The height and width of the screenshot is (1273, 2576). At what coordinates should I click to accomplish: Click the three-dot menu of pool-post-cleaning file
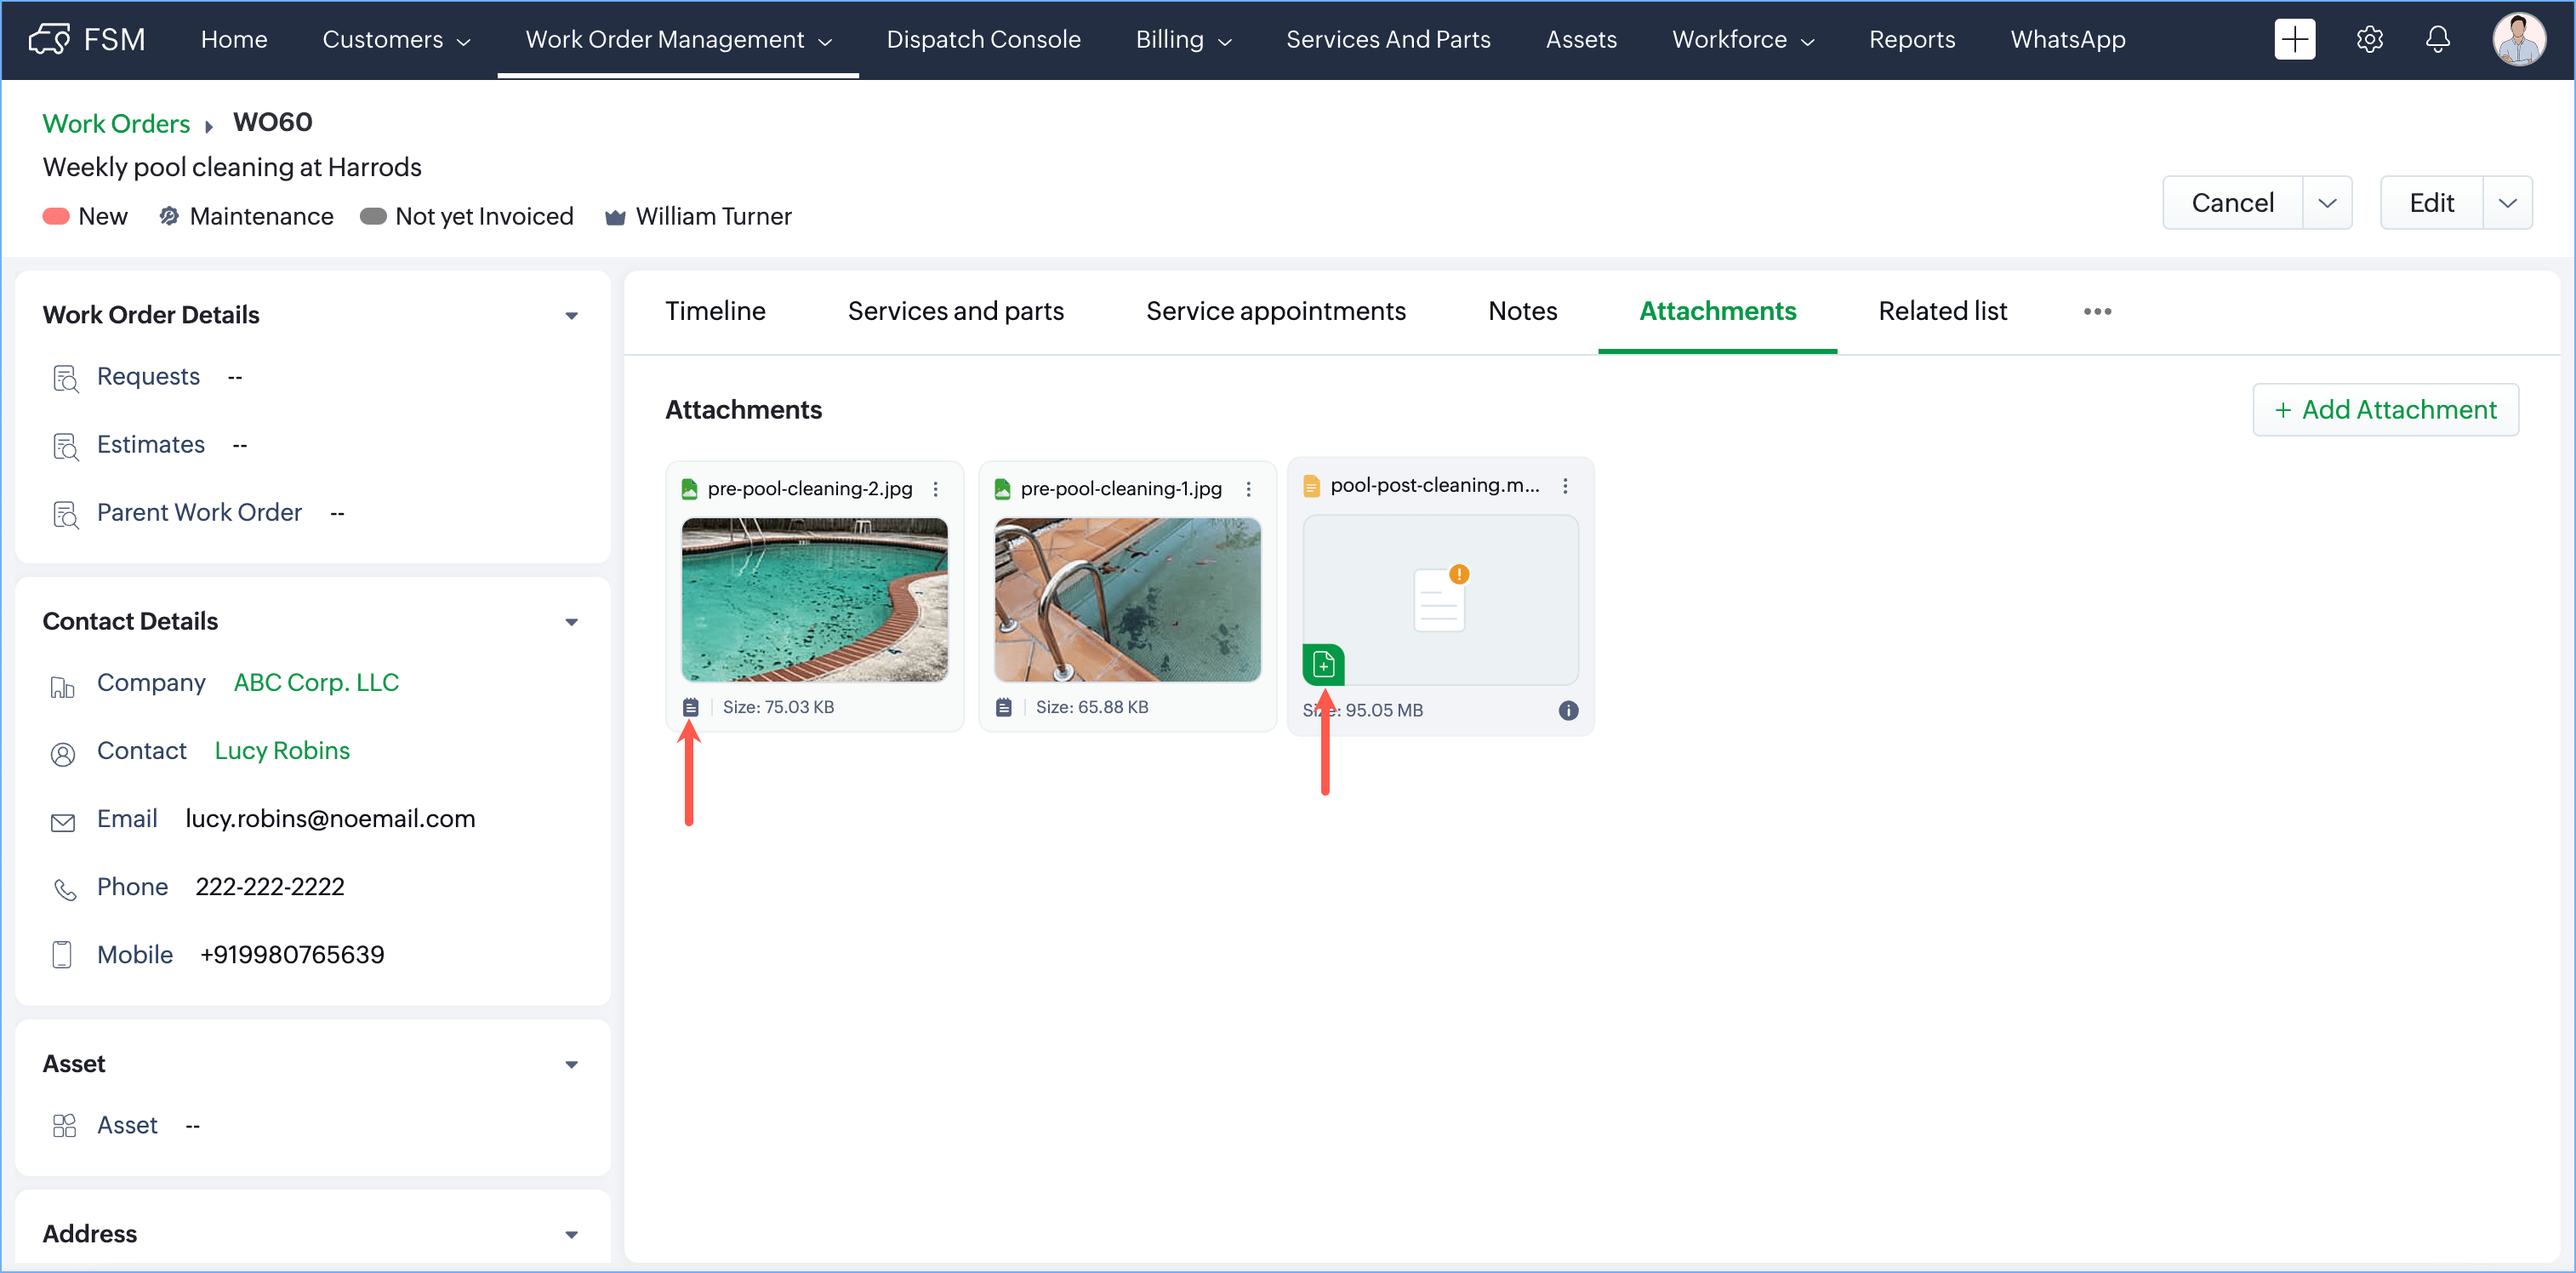(1565, 486)
